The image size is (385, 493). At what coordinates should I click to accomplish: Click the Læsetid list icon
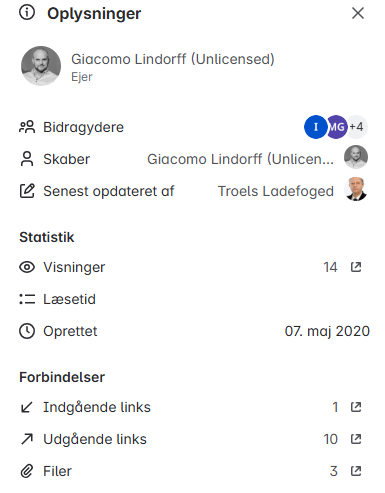(x=27, y=299)
